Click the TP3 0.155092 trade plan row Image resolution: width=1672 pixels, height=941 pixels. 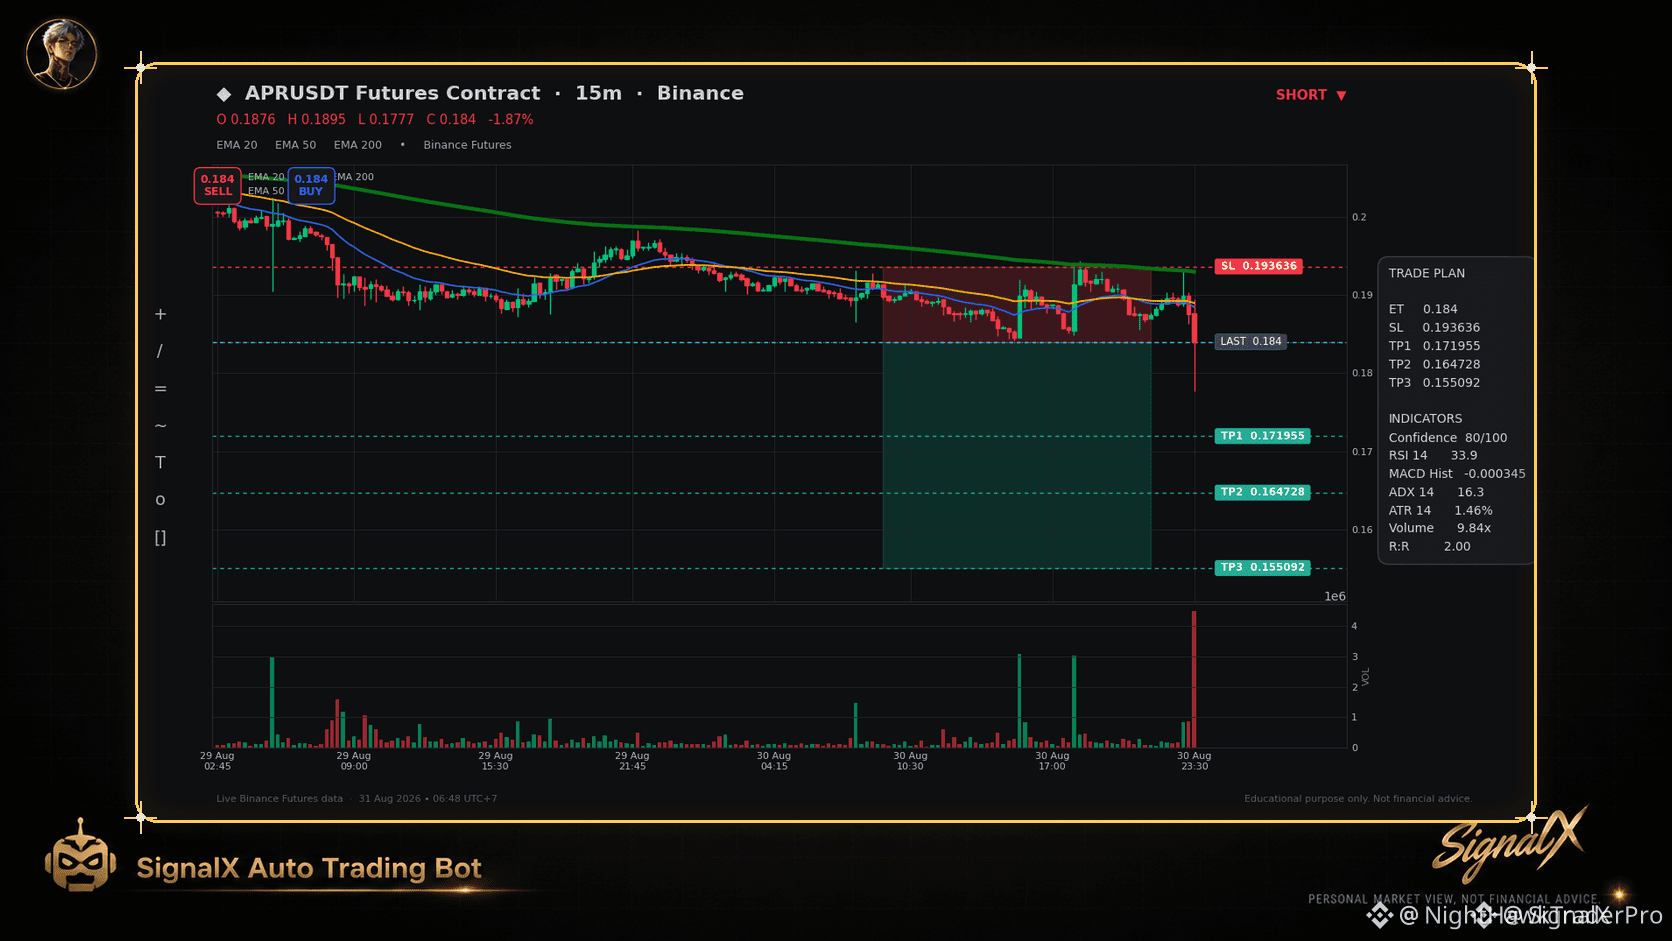(x=1434, y=383)
